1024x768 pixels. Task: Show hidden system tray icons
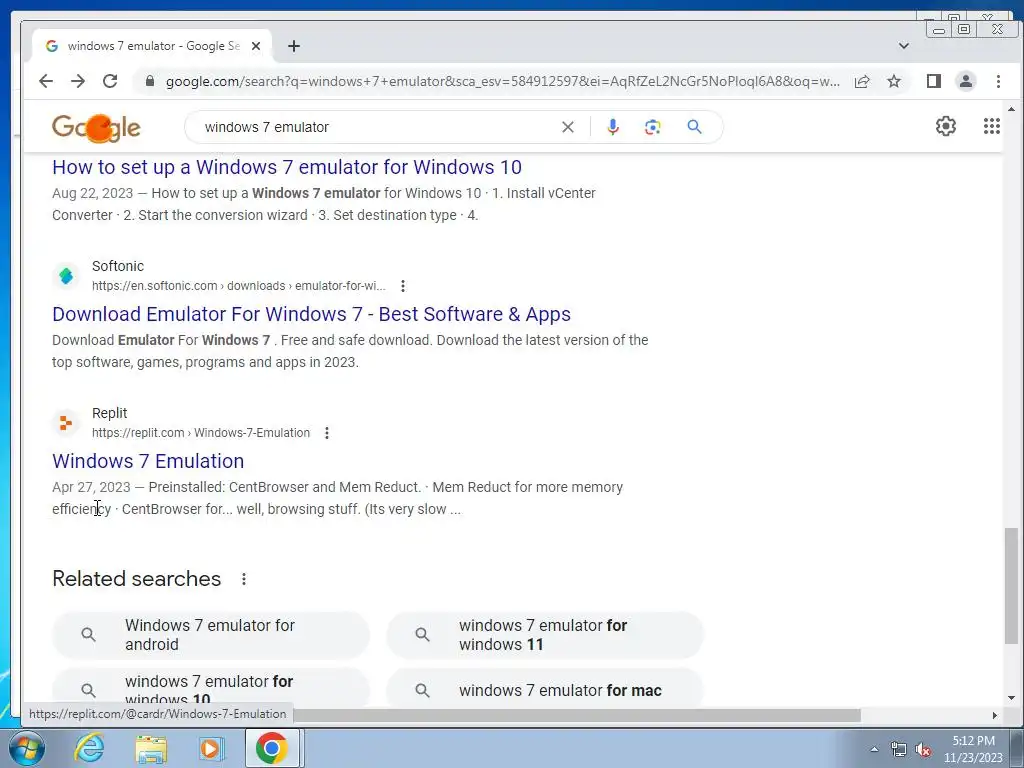[874, 749]
